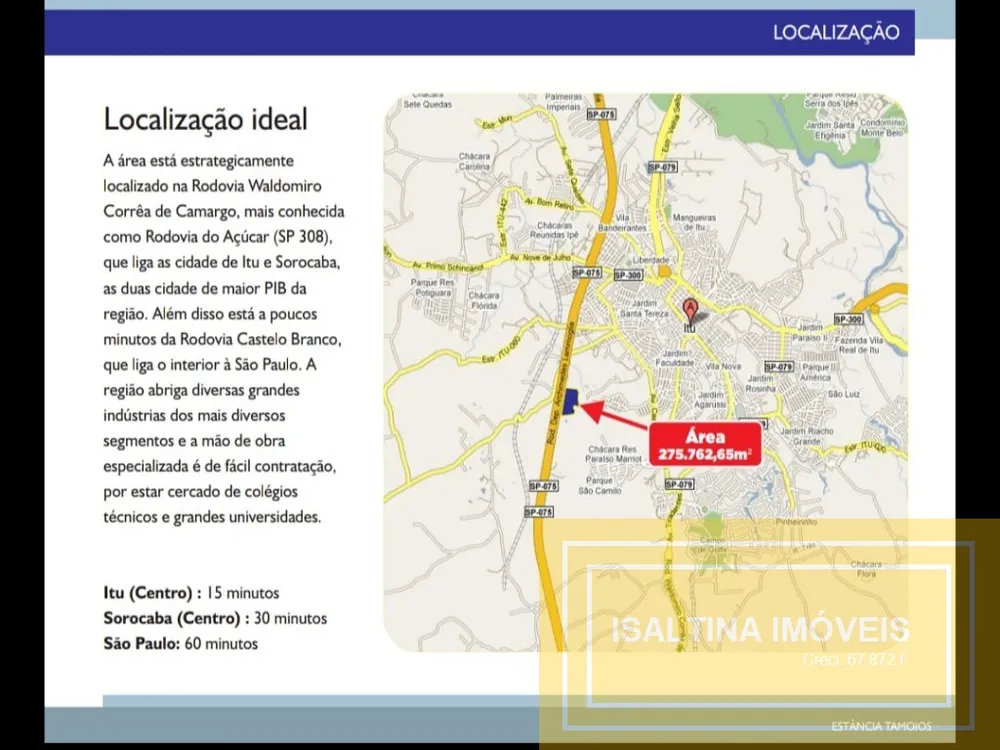This screenshot has height=750, width=1000.
Task: Click the 'Jardim Riacho Grande' map label
Action: pyautogui.click(x=807, y=436)
